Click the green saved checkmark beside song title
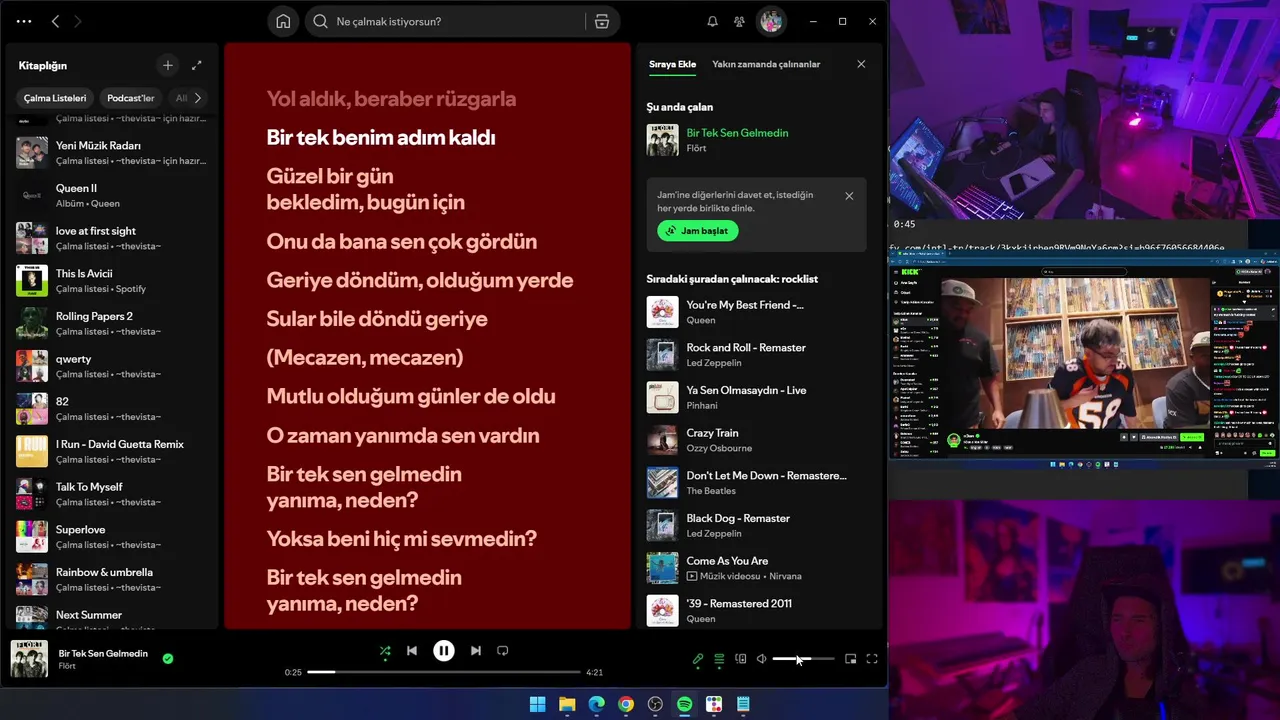The height and width of the screenshot is (720, 1280). (x=168, y=658)
